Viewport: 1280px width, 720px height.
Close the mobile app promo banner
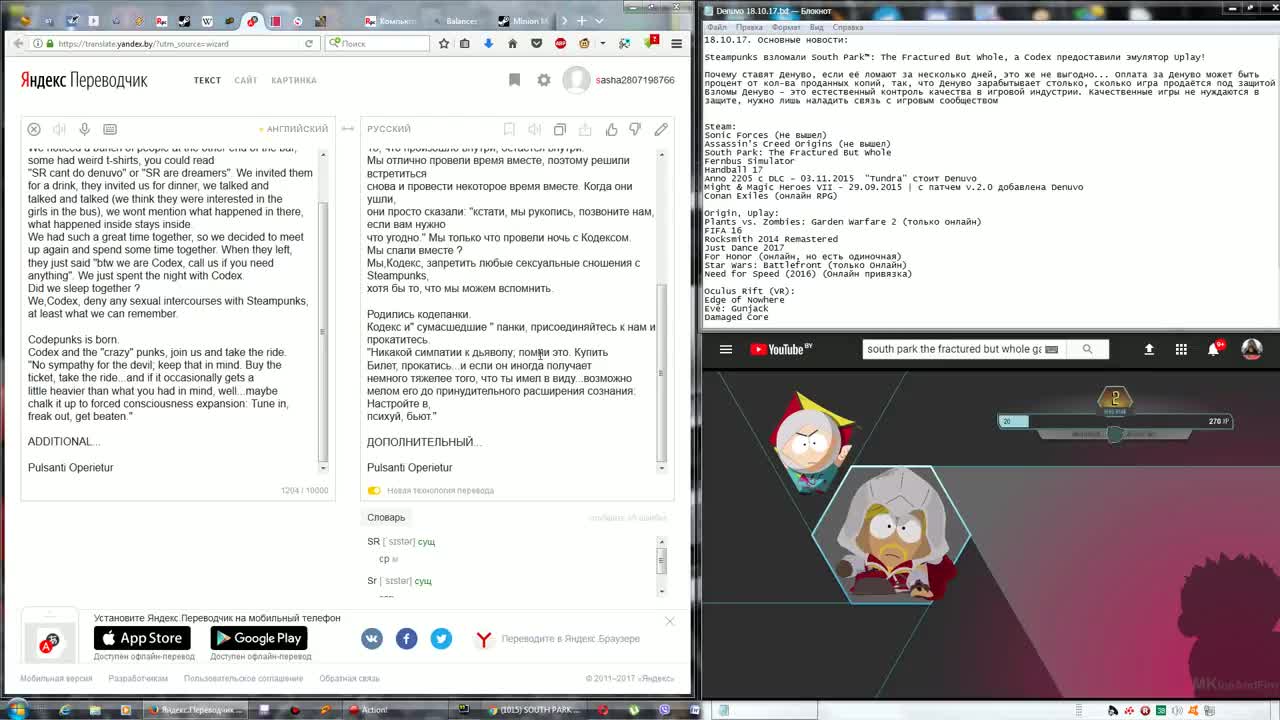[x=669, y=621]
